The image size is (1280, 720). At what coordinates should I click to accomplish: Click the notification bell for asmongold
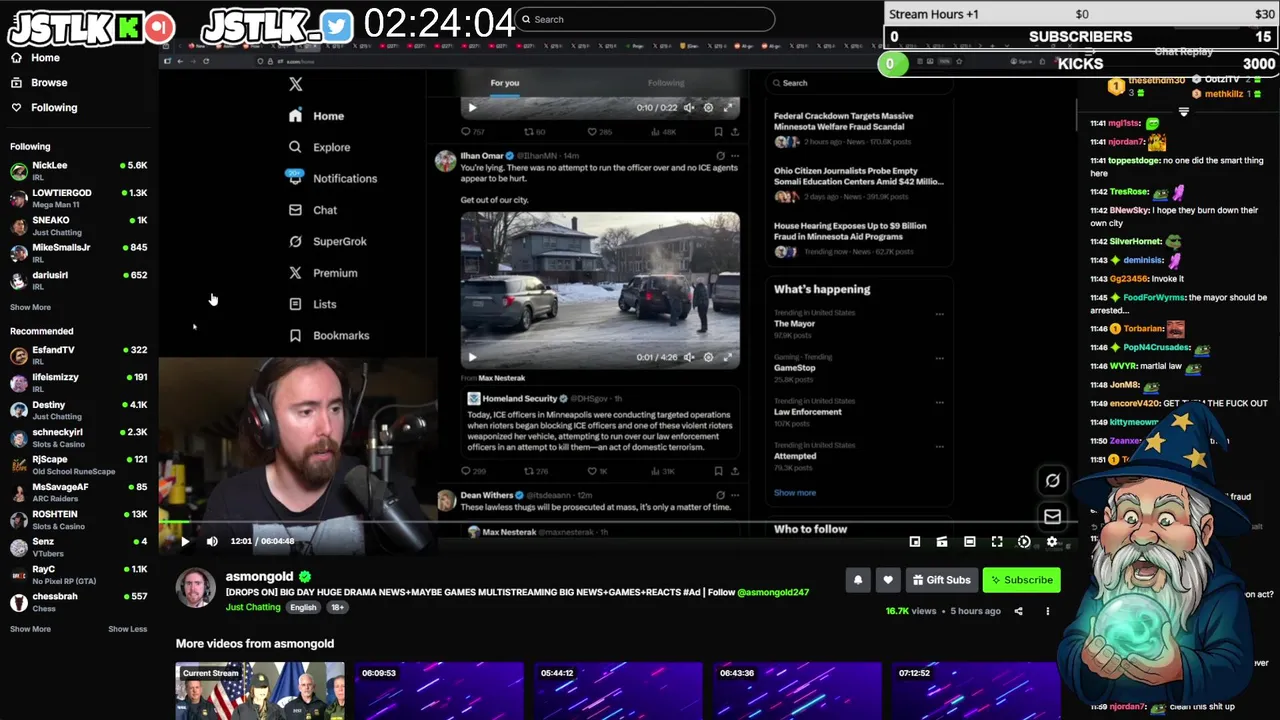click(x=858, y=580)
